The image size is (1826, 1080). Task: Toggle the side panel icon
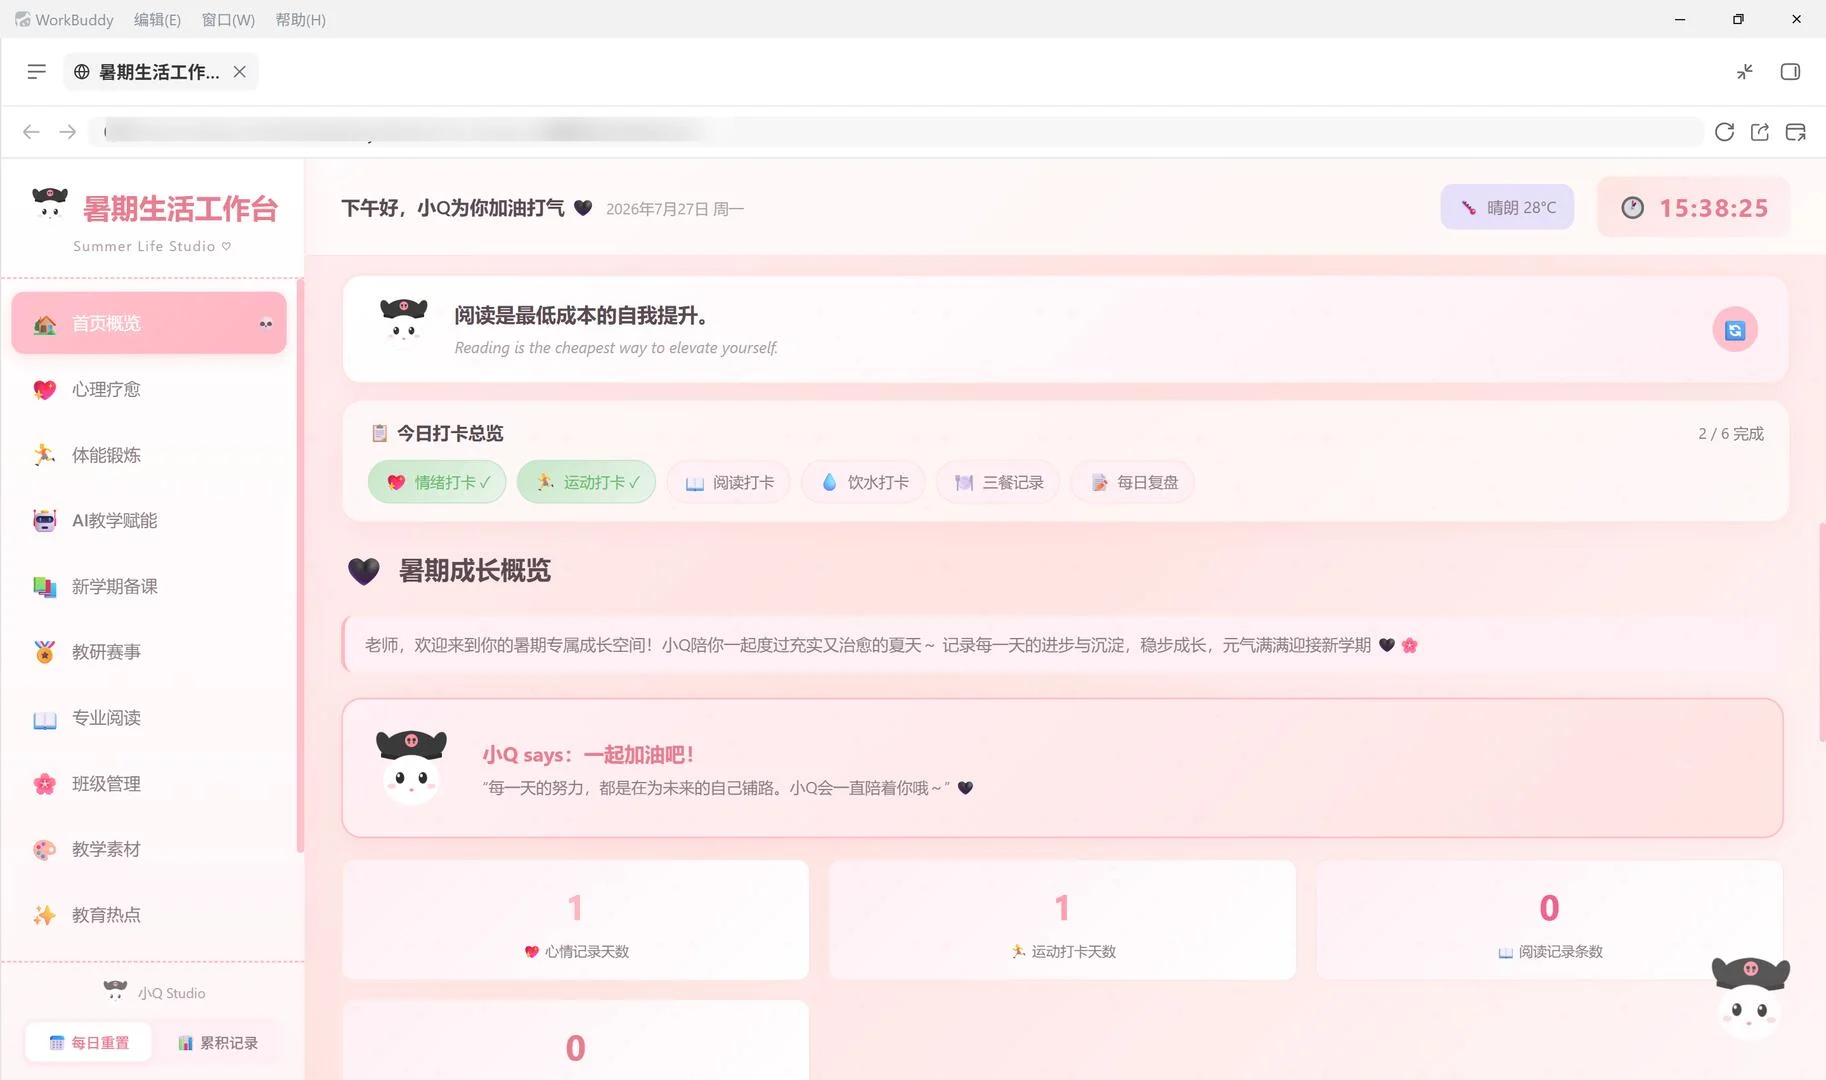click(1790, 71)
